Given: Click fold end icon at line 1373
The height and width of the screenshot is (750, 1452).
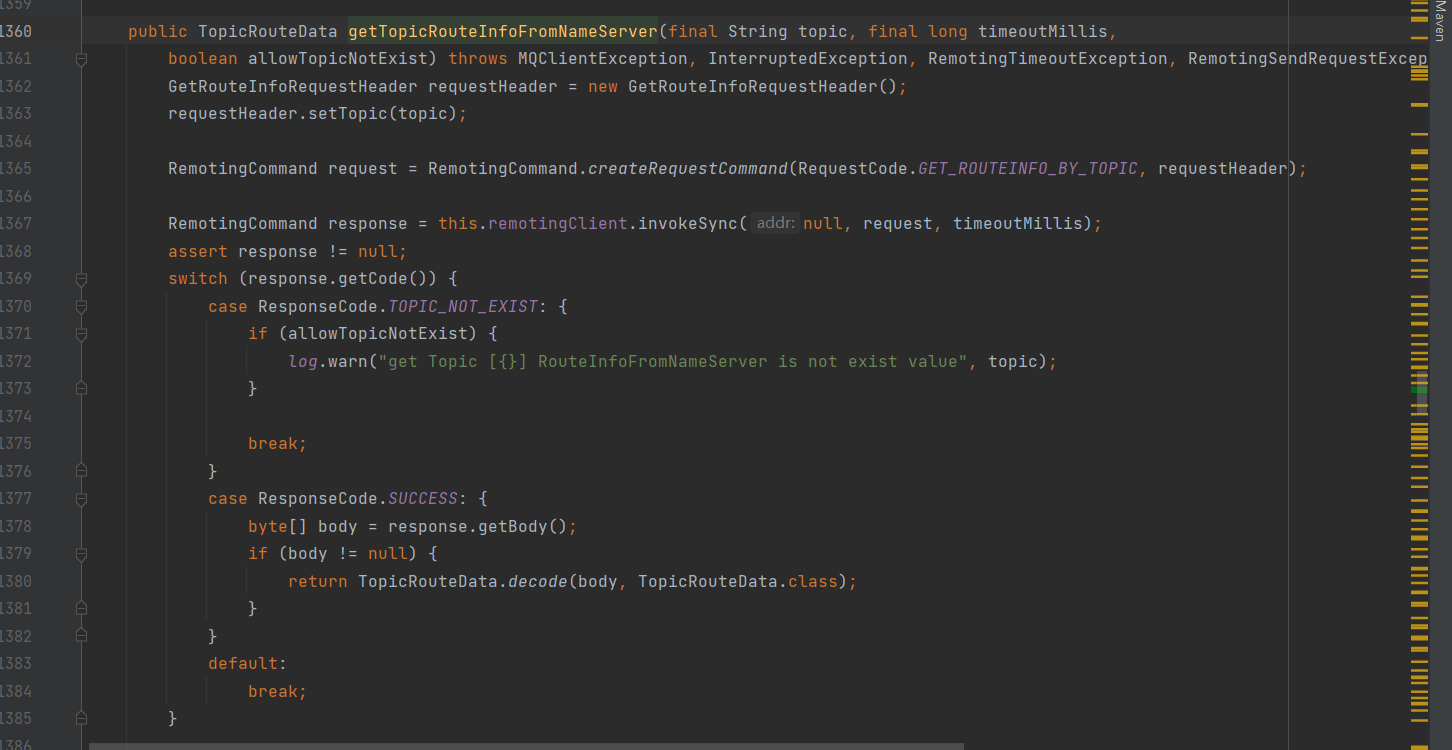Looking at the screenshot, I should [x=82, y=388].
